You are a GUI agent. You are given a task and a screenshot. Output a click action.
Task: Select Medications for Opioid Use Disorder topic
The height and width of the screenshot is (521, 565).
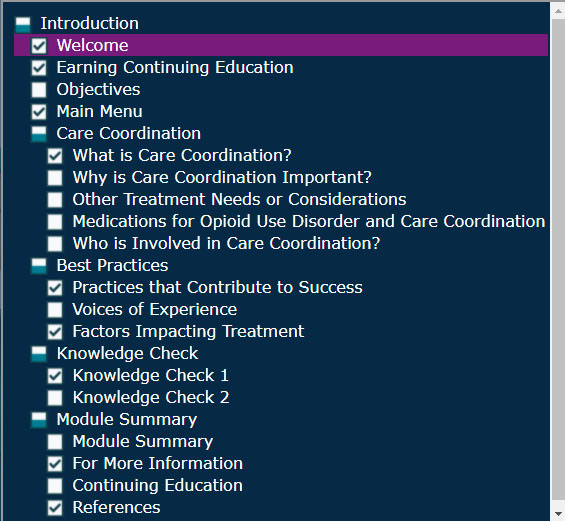[309, 222]
